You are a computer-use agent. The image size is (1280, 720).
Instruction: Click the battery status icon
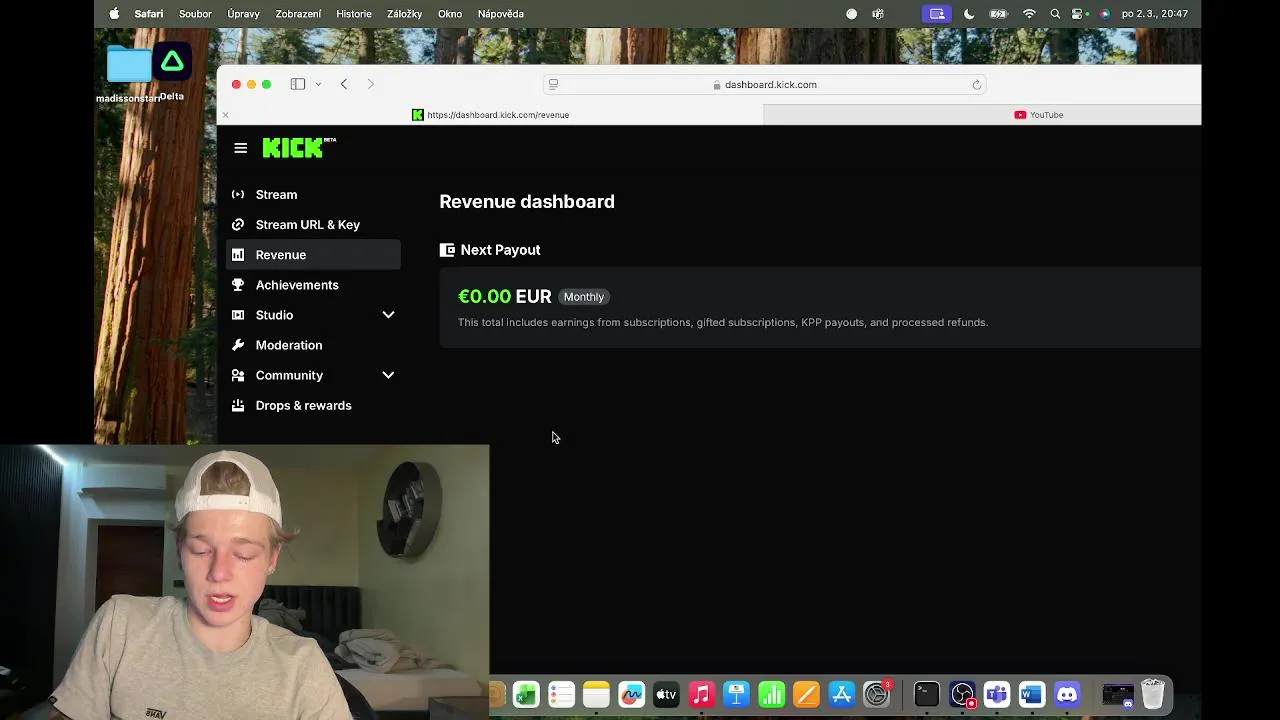coord(998,14)
